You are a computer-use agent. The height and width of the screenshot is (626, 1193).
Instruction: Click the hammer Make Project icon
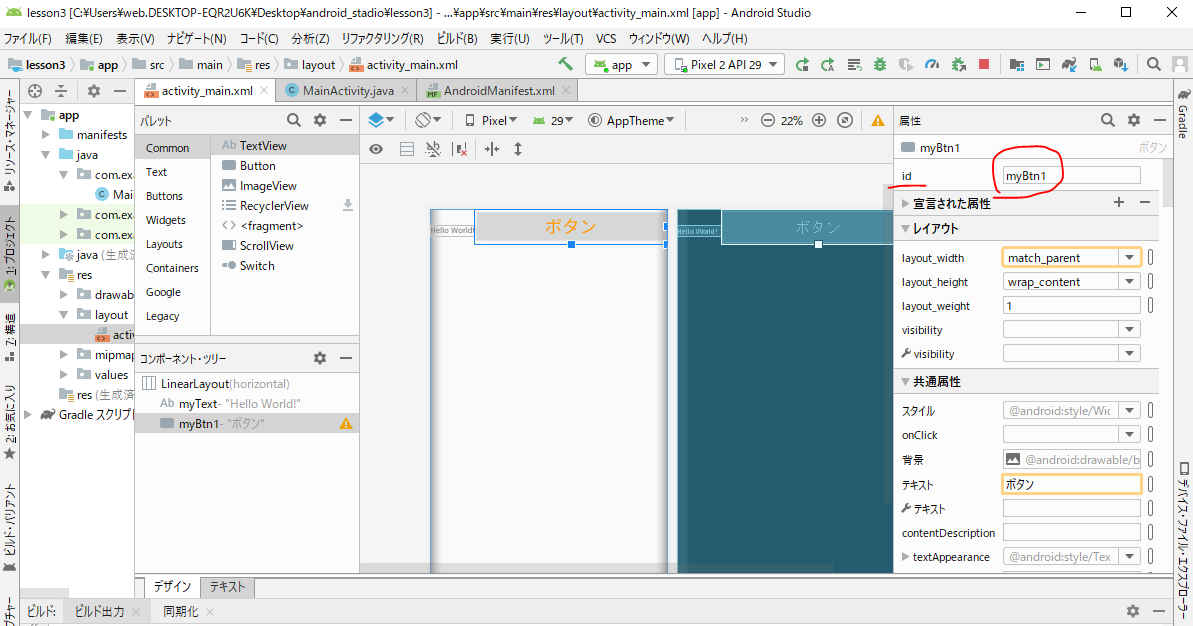[566, 64]
